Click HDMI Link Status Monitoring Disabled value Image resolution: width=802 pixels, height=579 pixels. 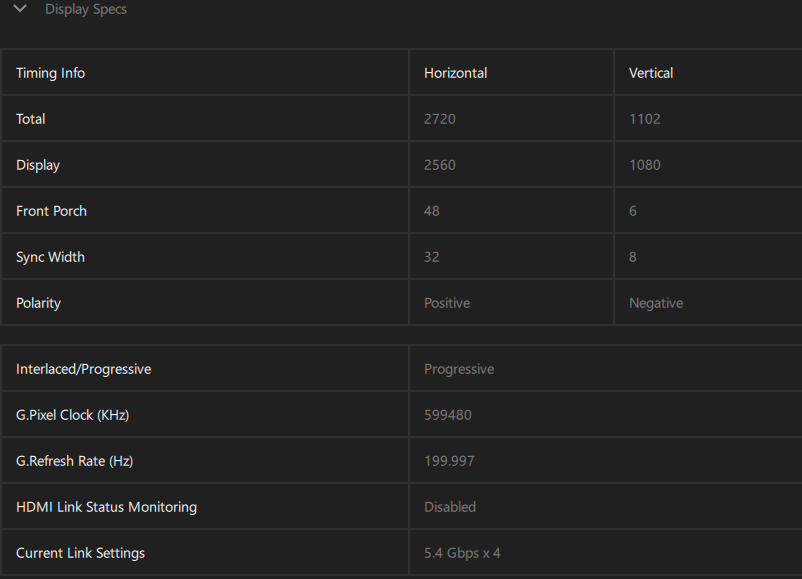coord(450,507)
